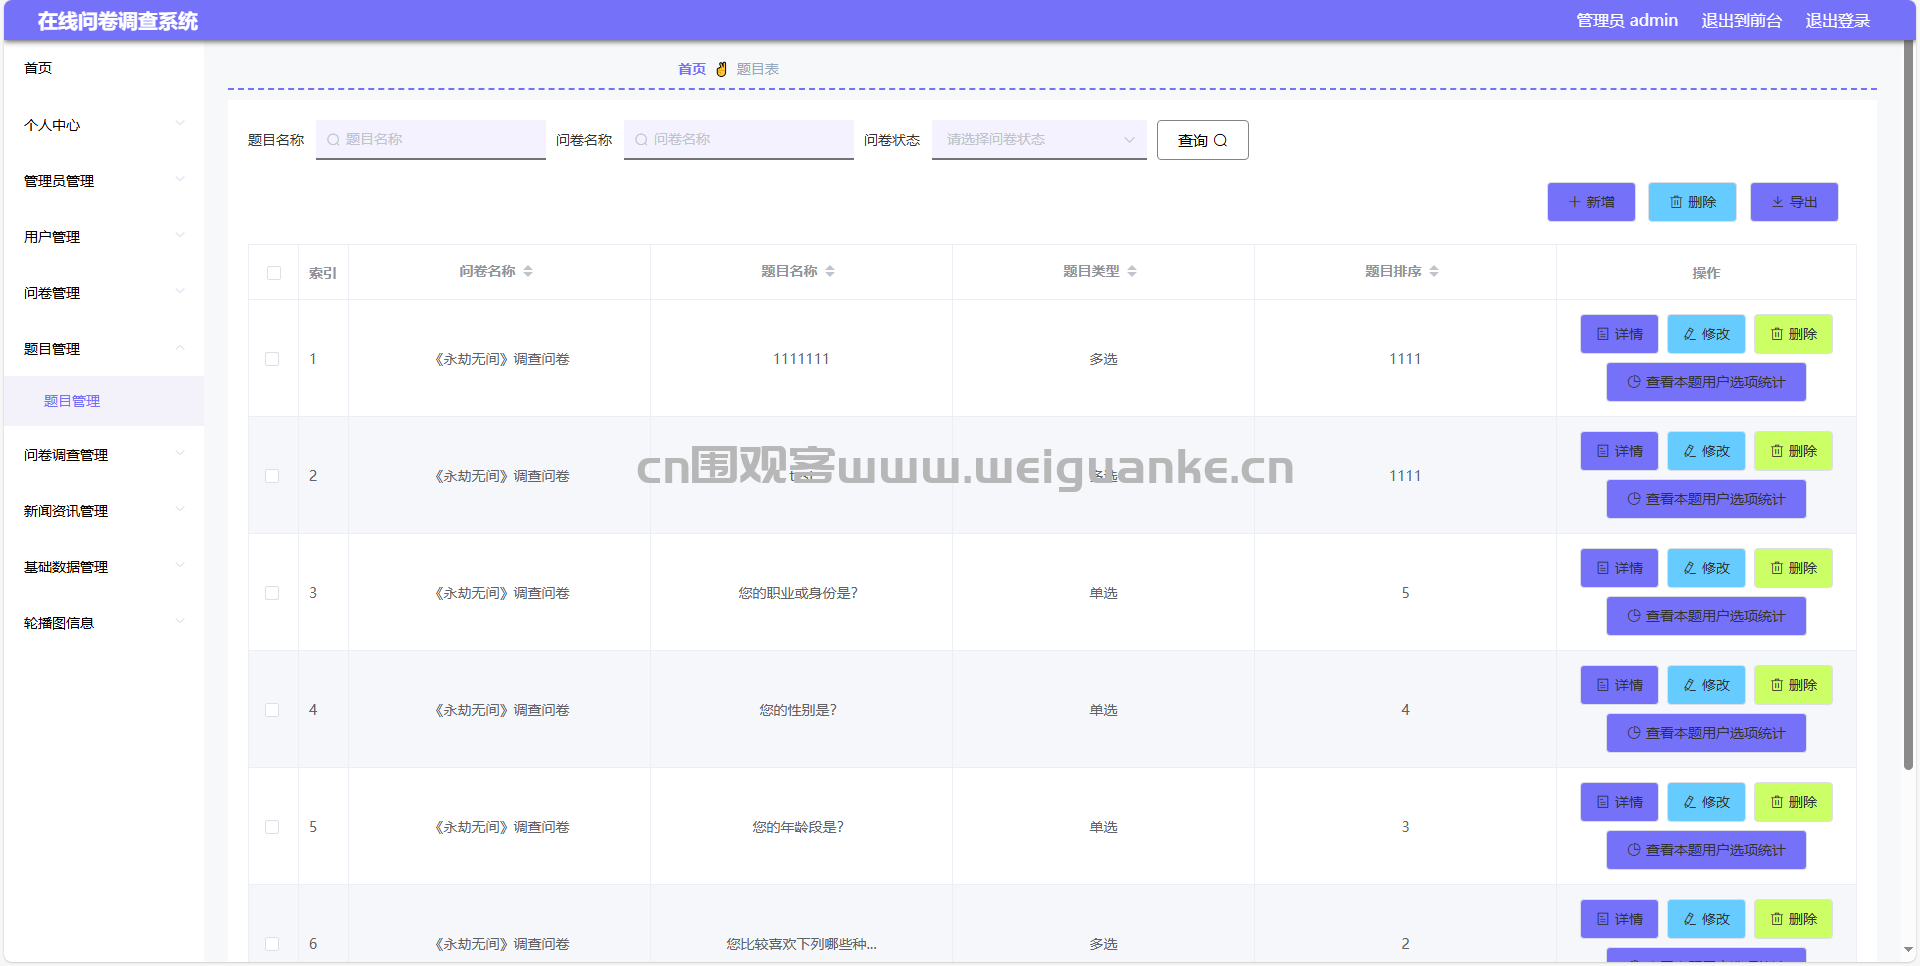Select the 题目管理 submenu item

click(104, 401)
